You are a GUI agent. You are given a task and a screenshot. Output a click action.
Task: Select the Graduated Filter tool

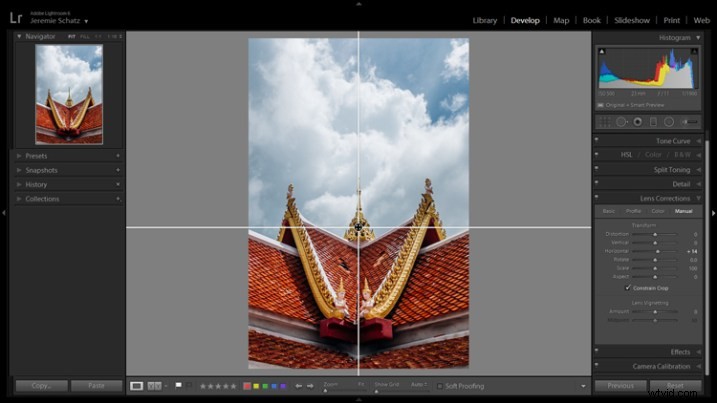coord(653,122)
